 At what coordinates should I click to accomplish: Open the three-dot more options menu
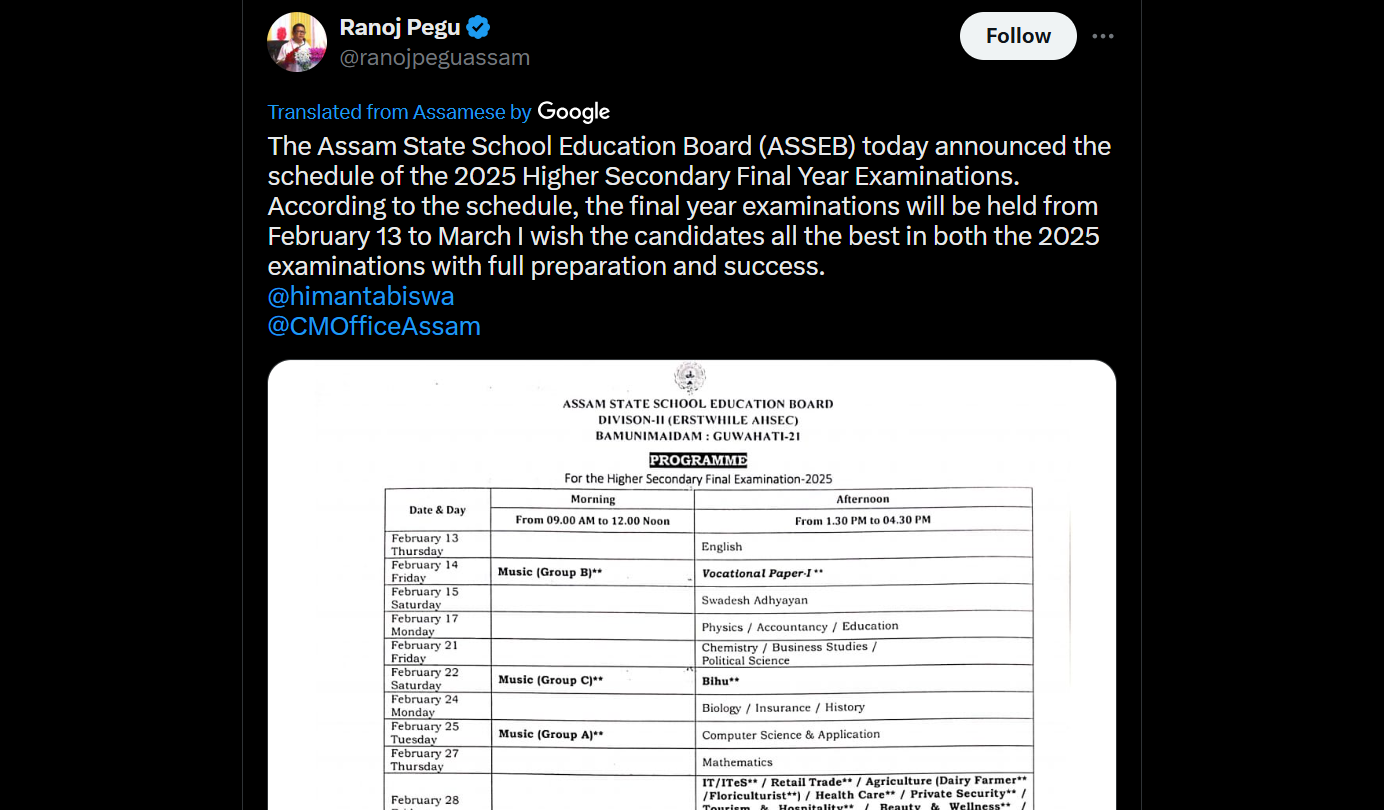click(1103, 36)
